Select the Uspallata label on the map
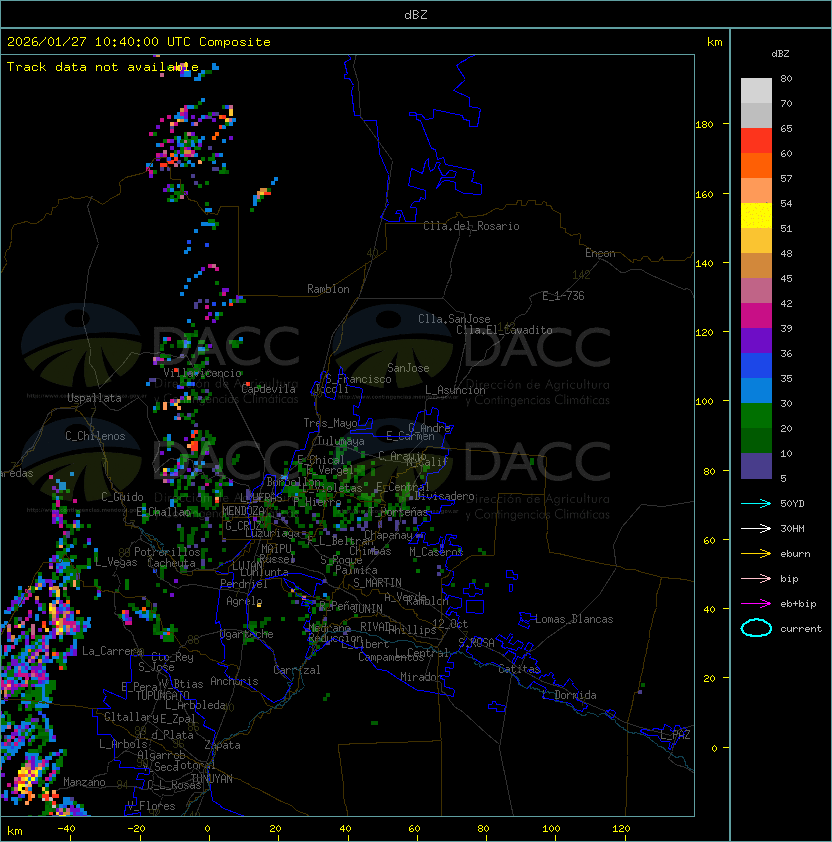 click(x=94, y=398)
